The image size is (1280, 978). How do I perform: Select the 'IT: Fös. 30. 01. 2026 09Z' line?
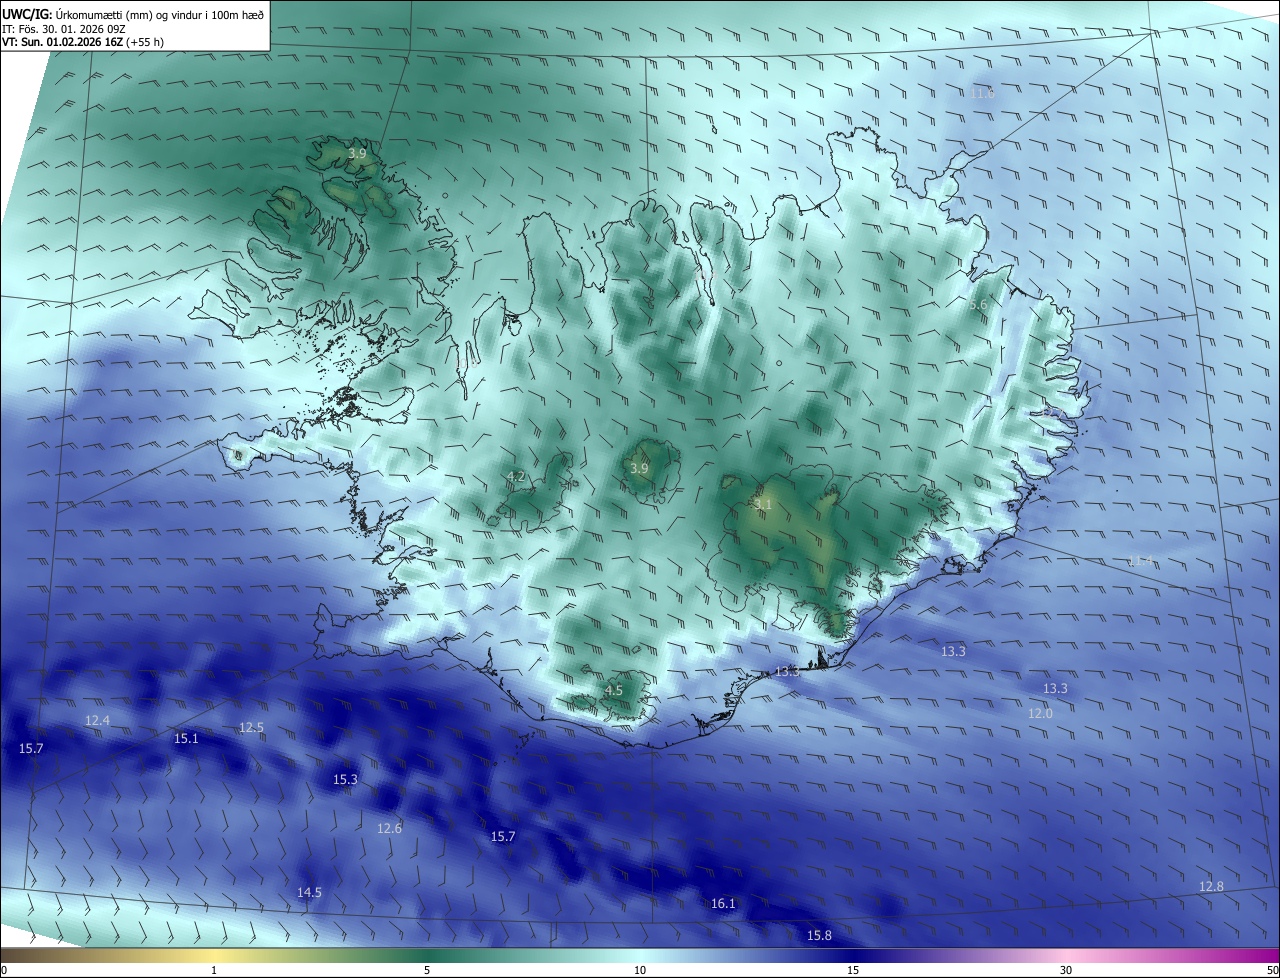click(63, 28)
